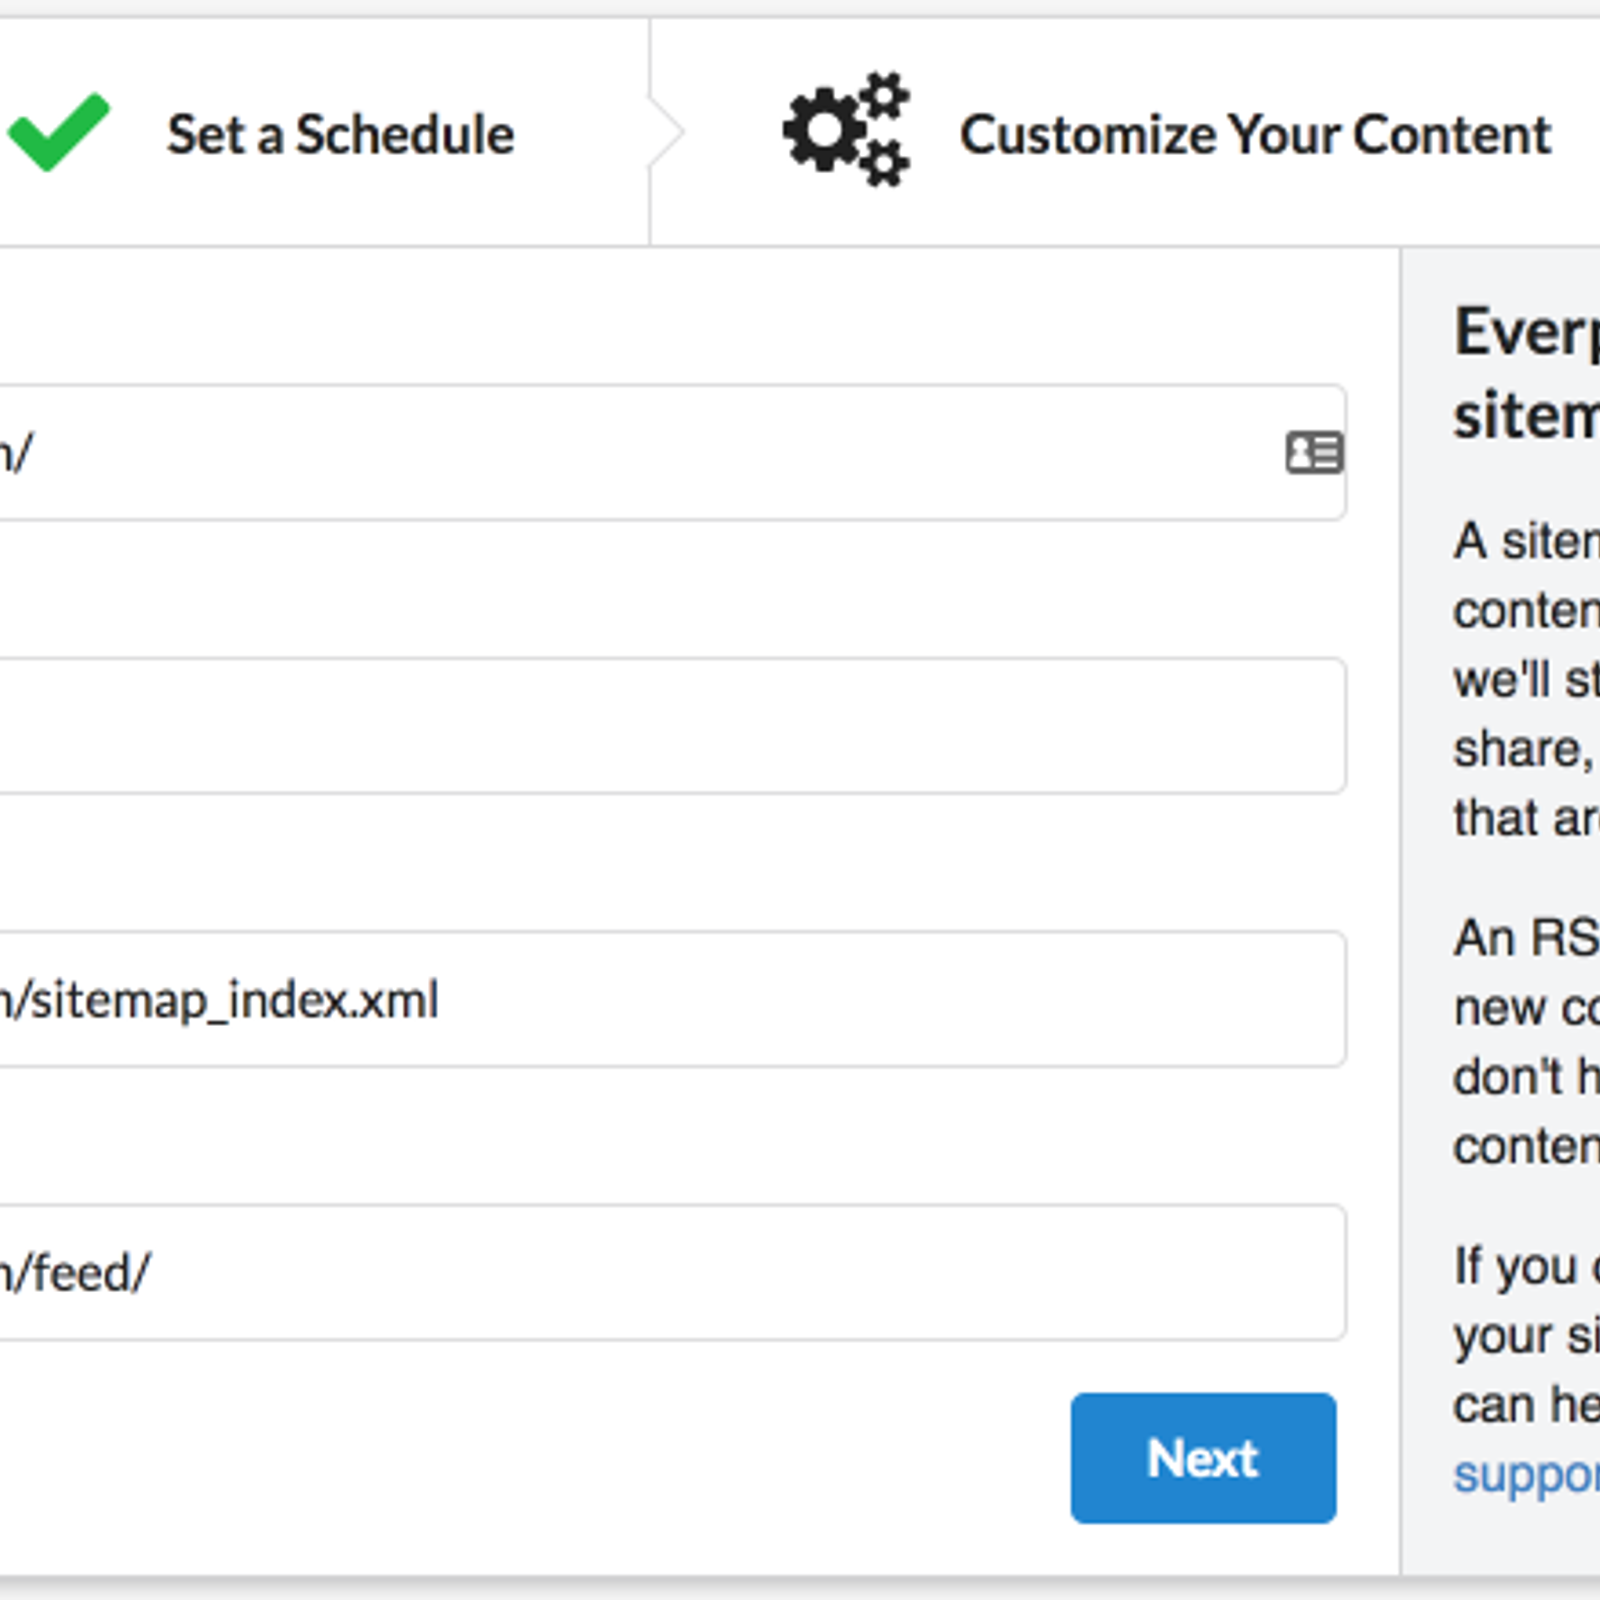Open the support link in sidebar
1600x1600 pixels.
pos(1526,1475)
